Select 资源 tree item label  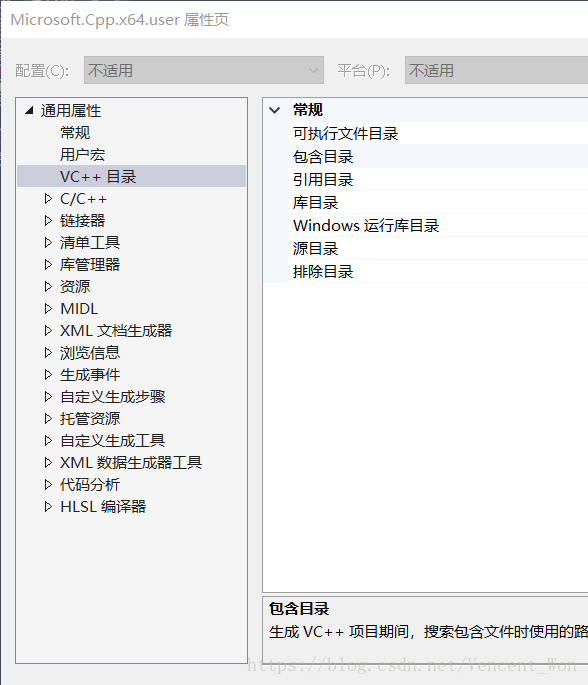[75, 287]
